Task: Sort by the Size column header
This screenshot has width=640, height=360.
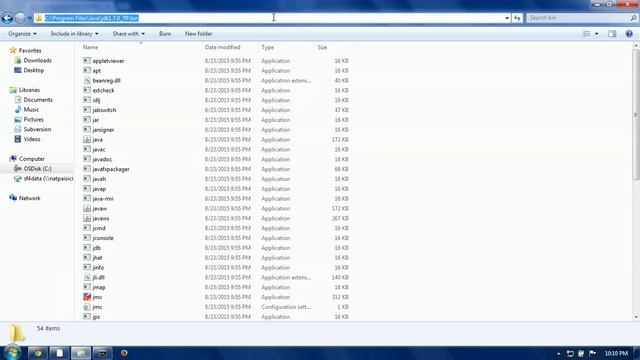Action: coord(322,47)
